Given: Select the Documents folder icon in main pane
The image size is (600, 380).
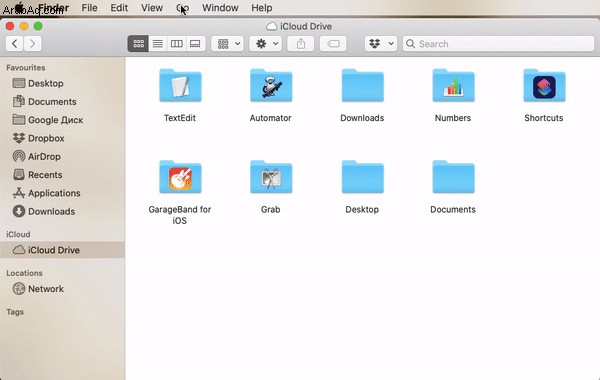Looking at the screenshot, I should (453, 177).
